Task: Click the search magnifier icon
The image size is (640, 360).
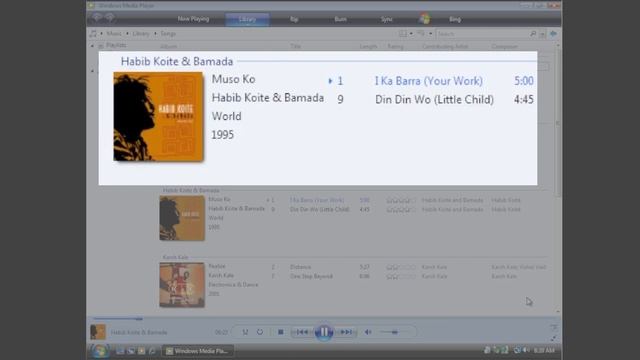Action: coord(533,34)
